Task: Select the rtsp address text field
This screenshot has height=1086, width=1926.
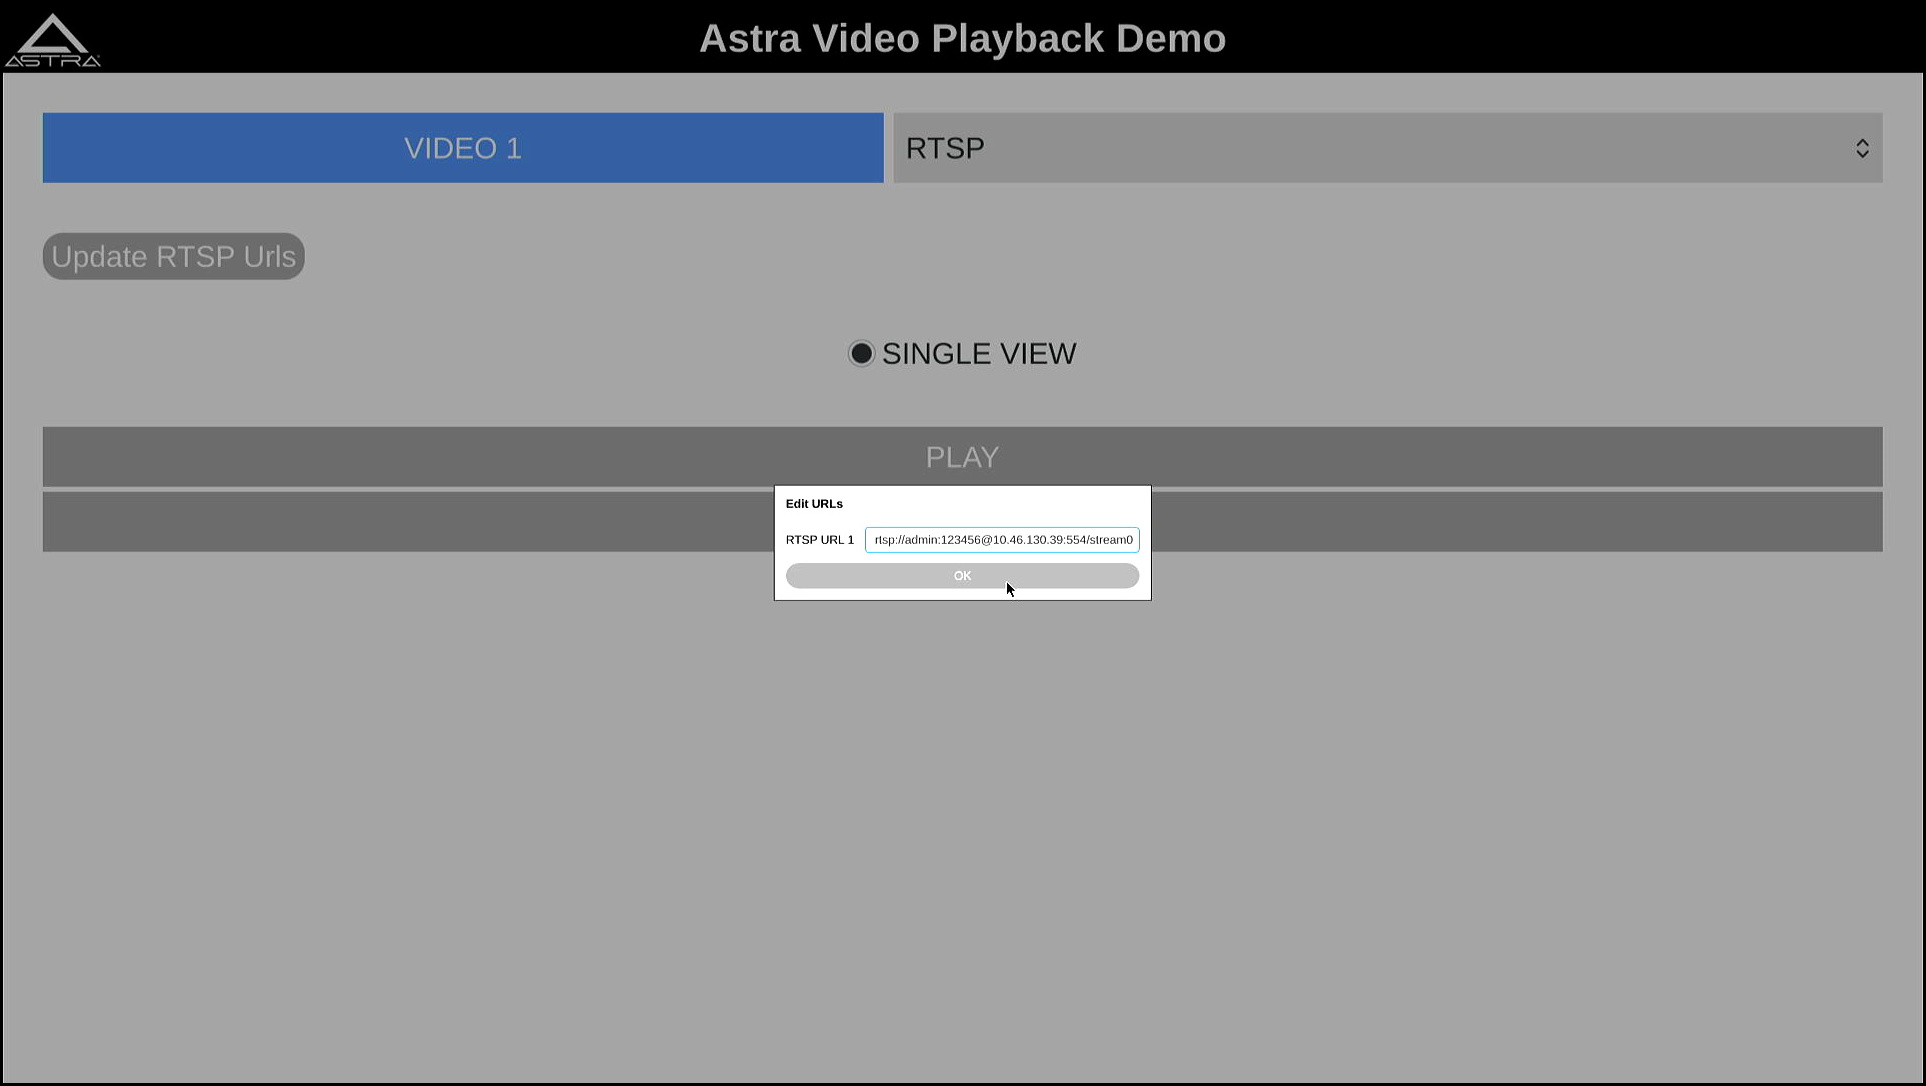Action: [1001, 539]
